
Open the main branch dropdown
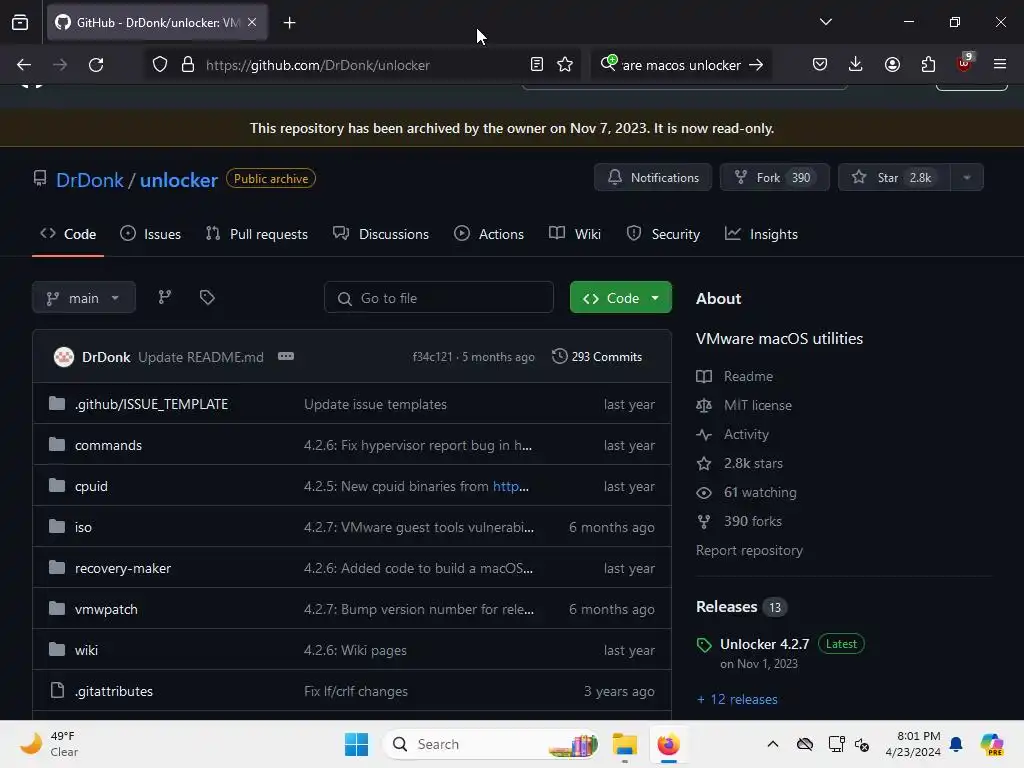click(84, 298)
